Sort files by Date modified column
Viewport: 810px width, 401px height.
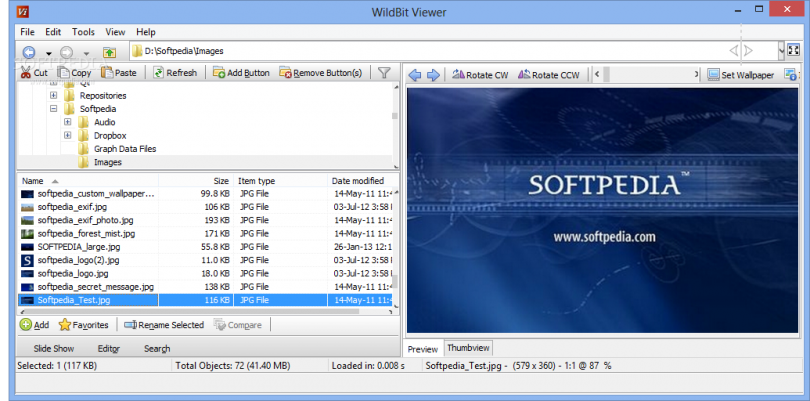[x=358, y=181]
